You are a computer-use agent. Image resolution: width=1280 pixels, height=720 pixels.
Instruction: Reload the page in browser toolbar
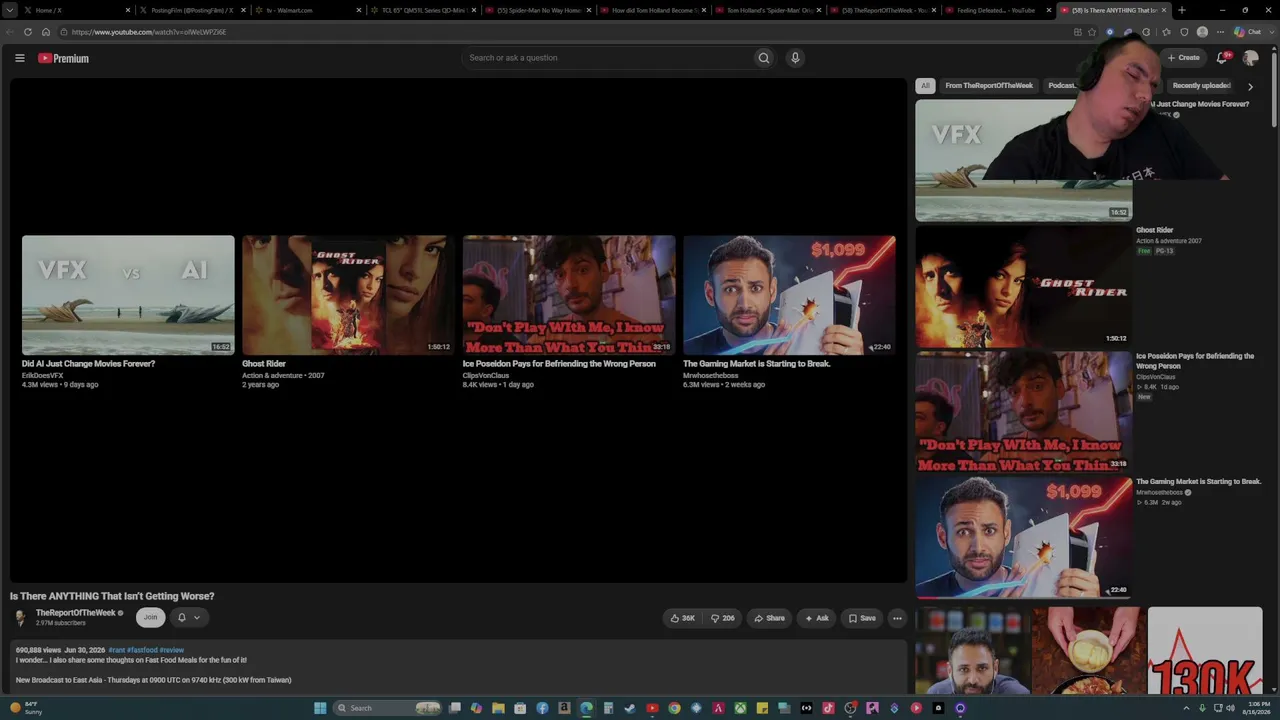tap(27, 32)
